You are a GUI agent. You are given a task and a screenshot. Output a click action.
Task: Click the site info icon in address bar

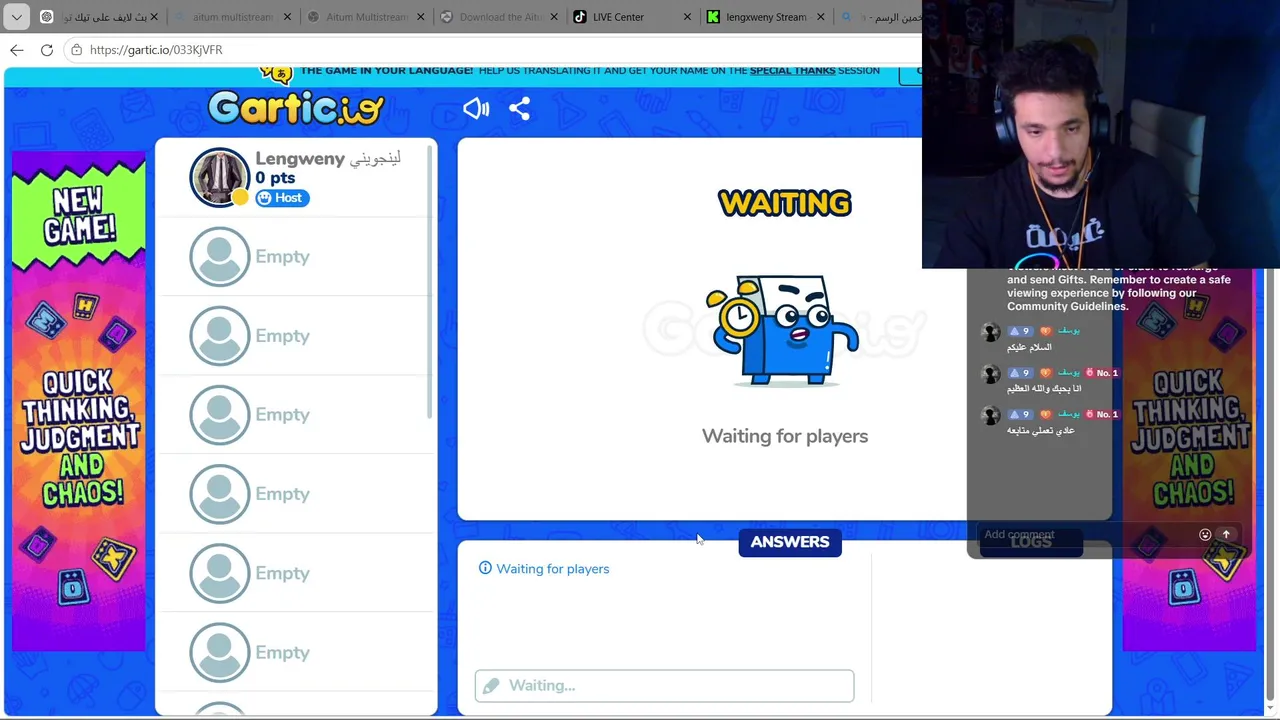pos(76,50)
